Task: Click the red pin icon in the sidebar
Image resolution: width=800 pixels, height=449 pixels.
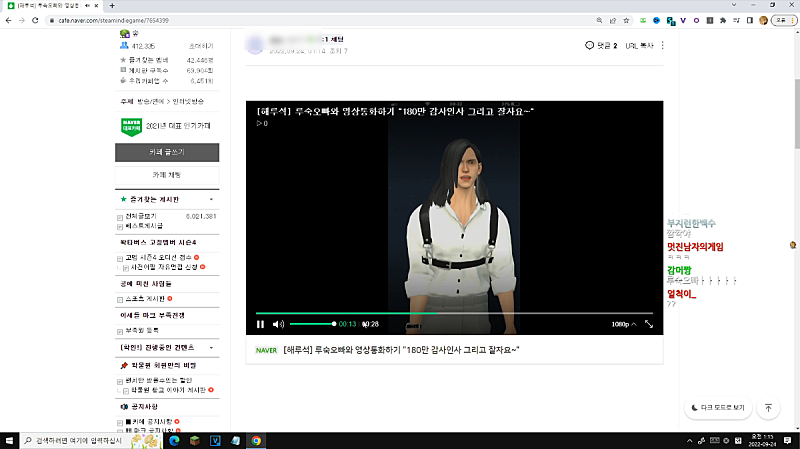Action: (x=123, y=366)
